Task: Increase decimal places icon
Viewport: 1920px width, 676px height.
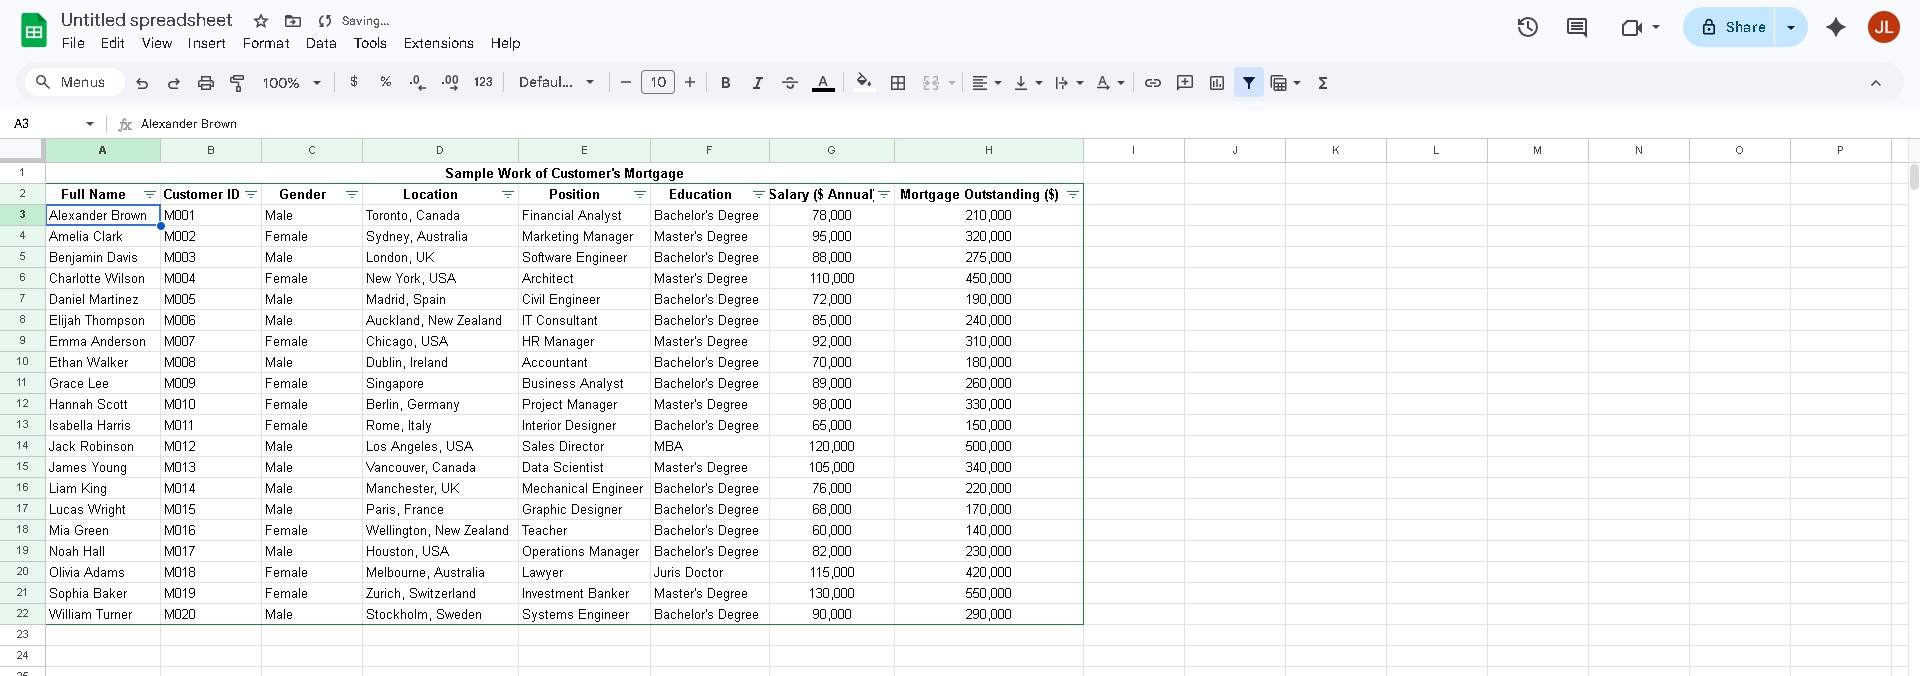Action: click(450, 82)
